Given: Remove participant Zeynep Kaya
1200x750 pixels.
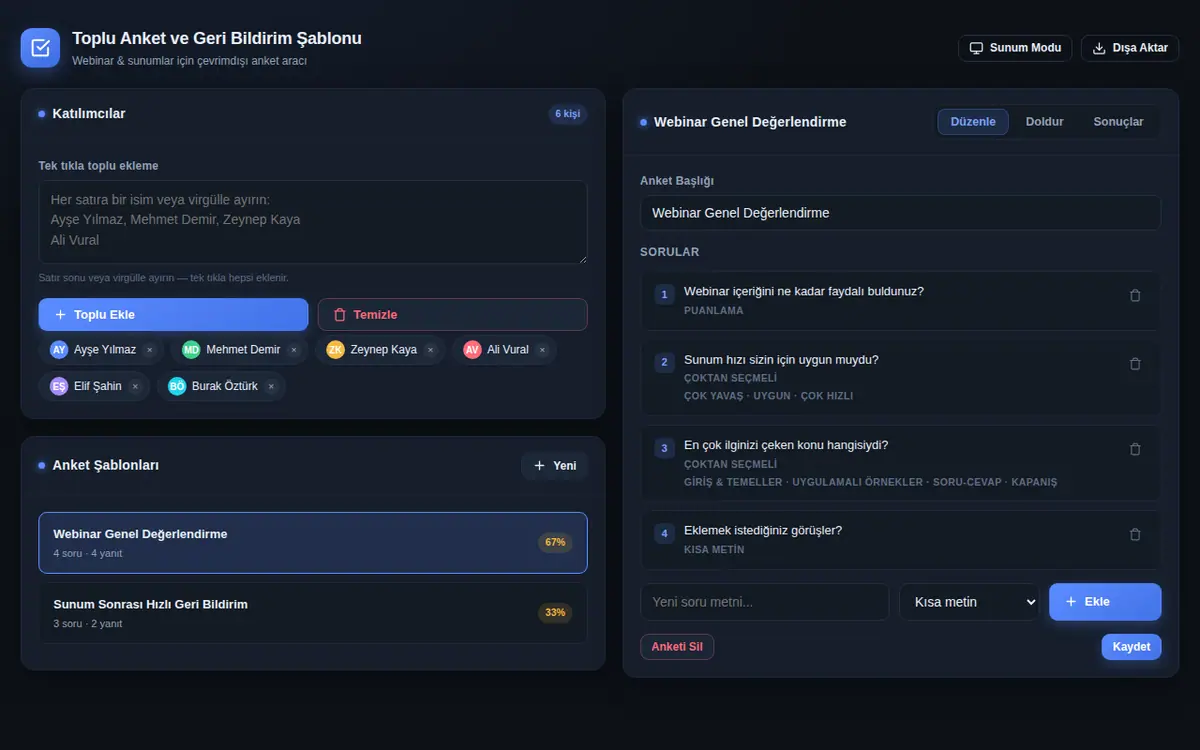Looking at the screenshot, I should tap(430, 350).
